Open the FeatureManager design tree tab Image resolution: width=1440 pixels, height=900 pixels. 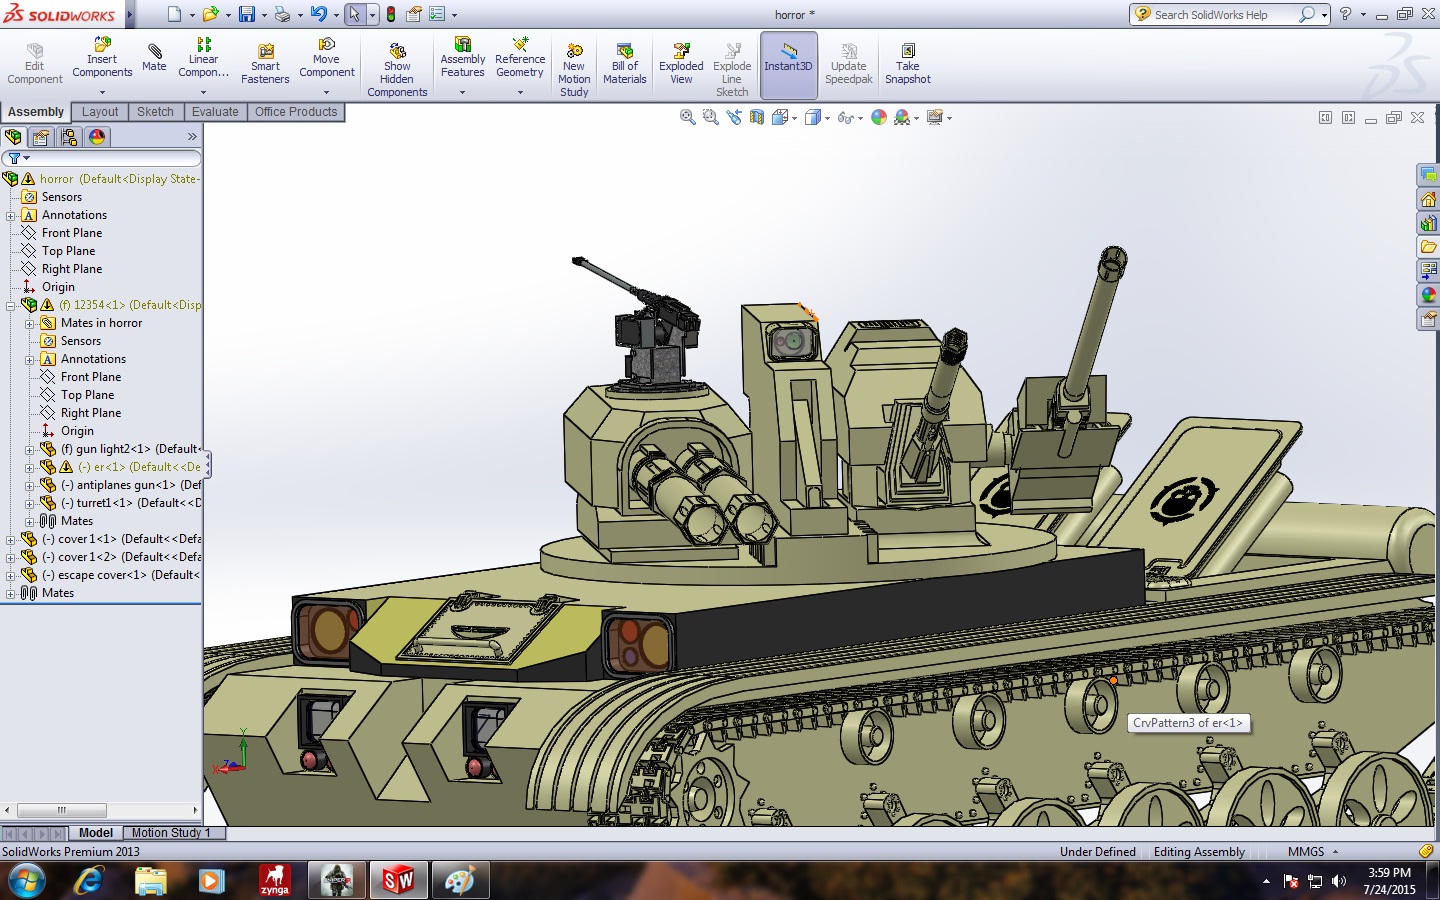(13, 137)
